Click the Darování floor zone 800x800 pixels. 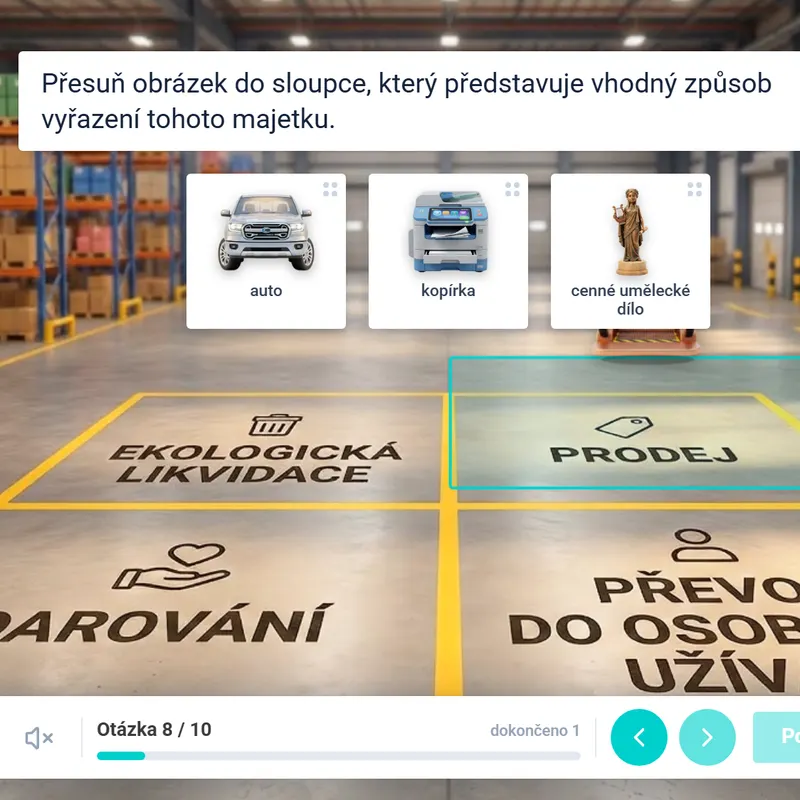point(217,603)
